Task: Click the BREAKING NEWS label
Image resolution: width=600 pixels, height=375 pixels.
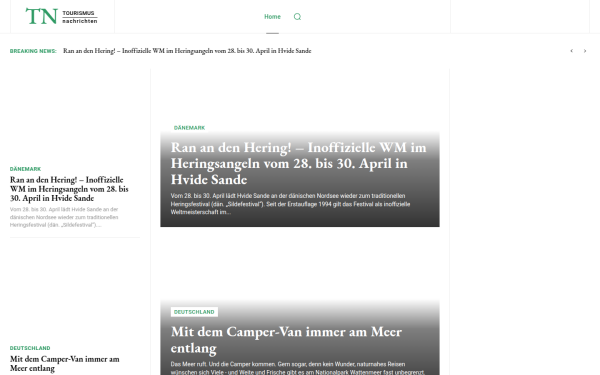Action: [33, 51]
